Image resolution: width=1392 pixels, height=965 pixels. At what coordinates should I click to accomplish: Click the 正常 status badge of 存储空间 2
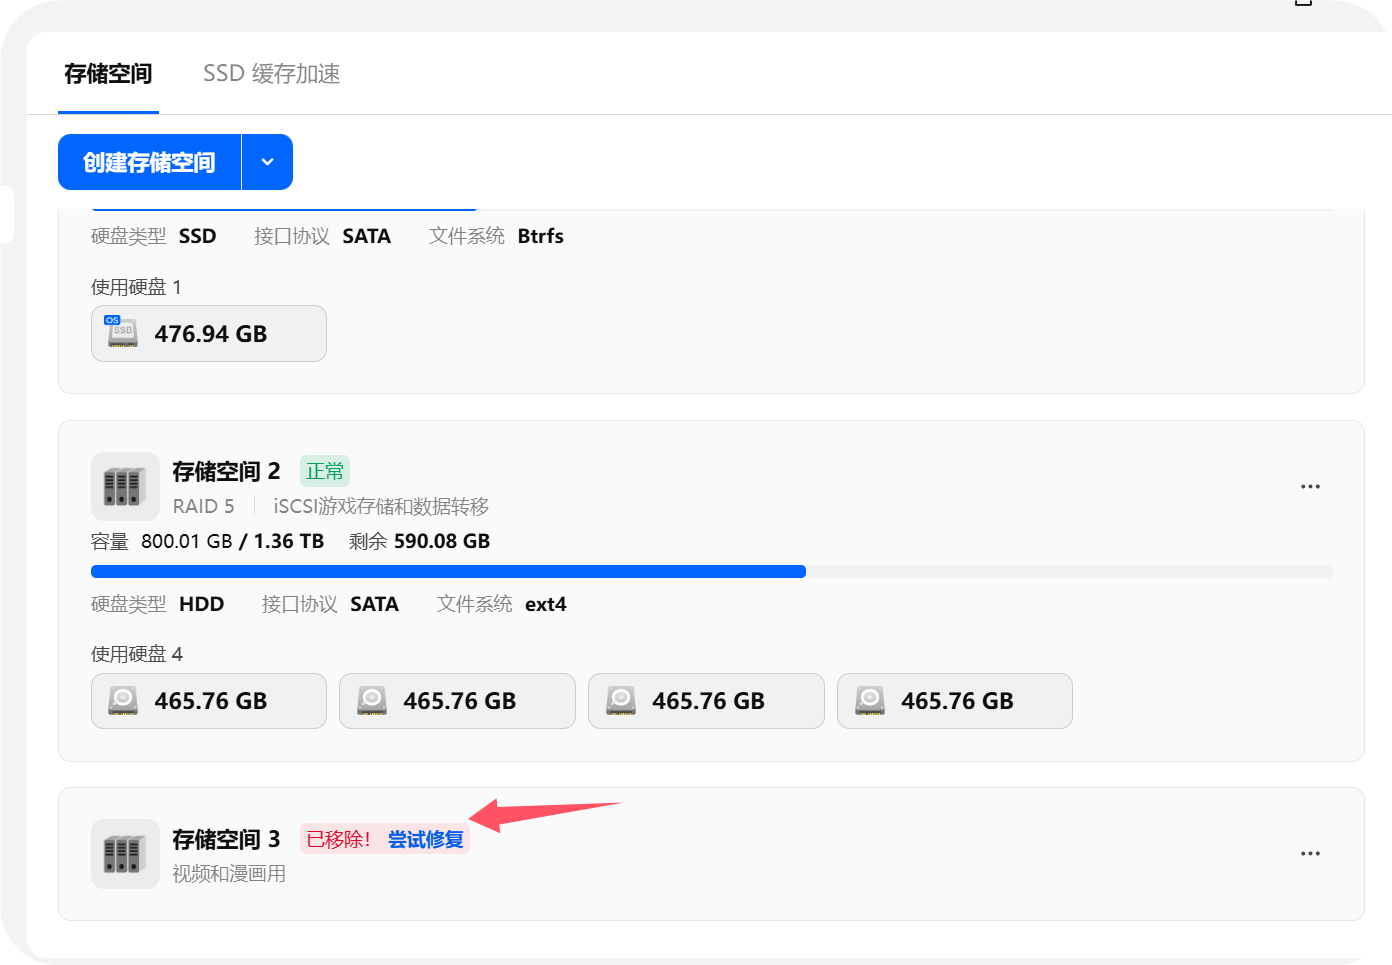(325, 471)
